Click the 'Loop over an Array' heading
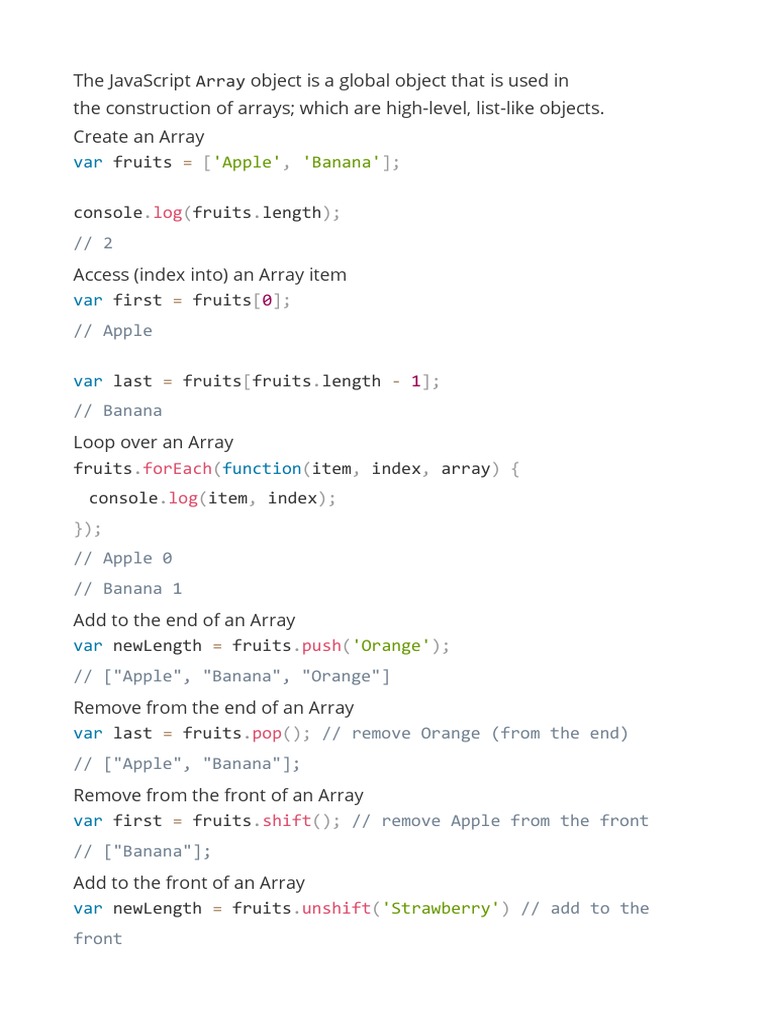This screenshot has width=768, height=1024. click(153, 442)
